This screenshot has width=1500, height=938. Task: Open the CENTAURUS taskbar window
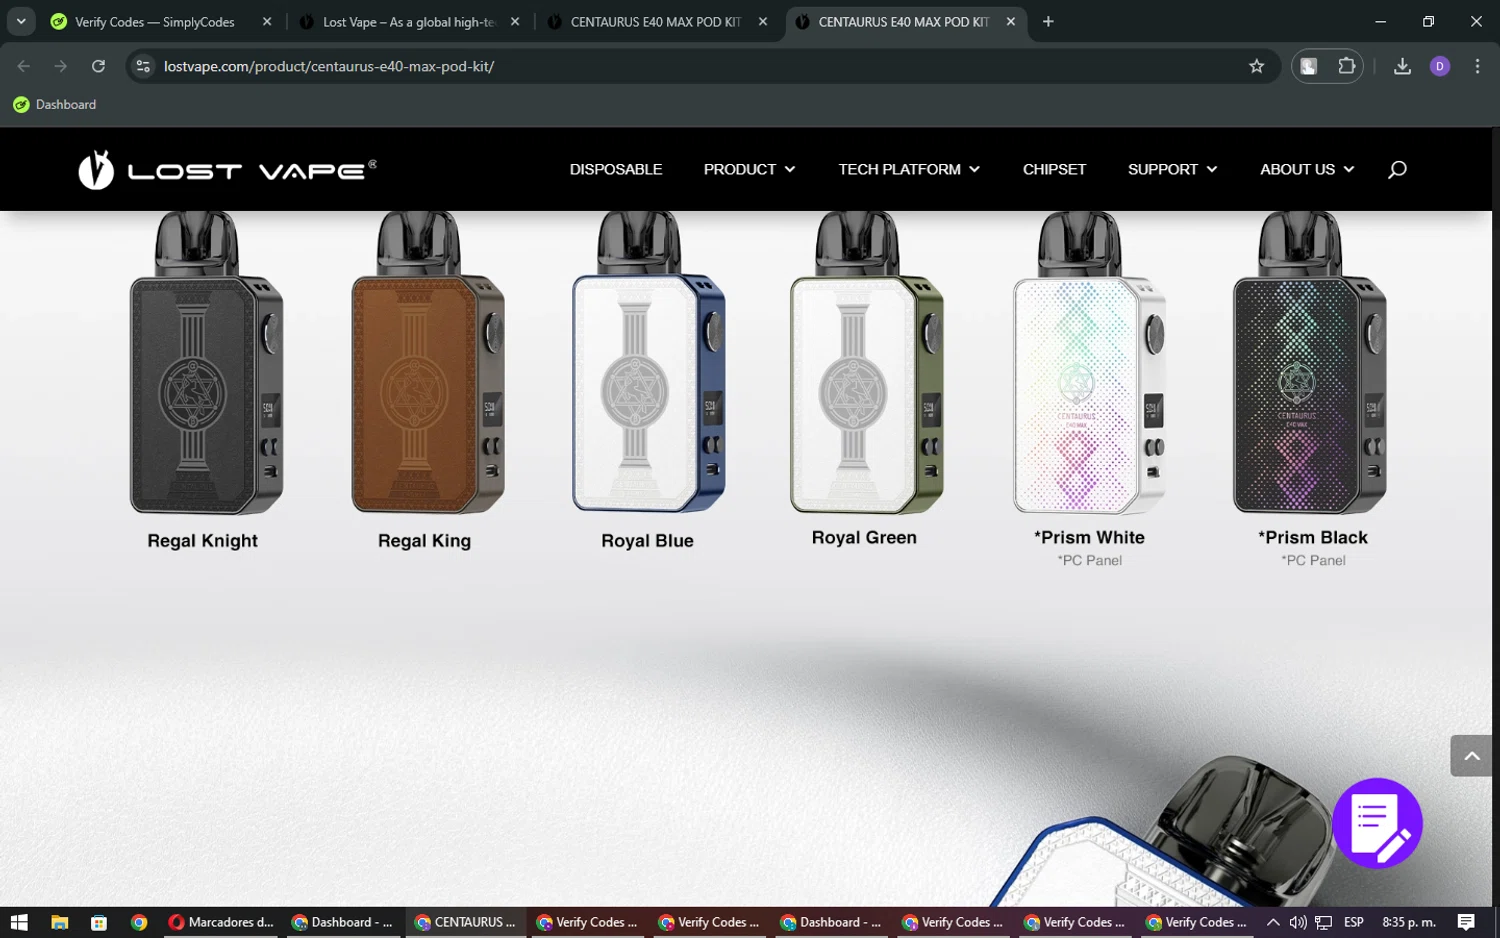click(465, 922)
